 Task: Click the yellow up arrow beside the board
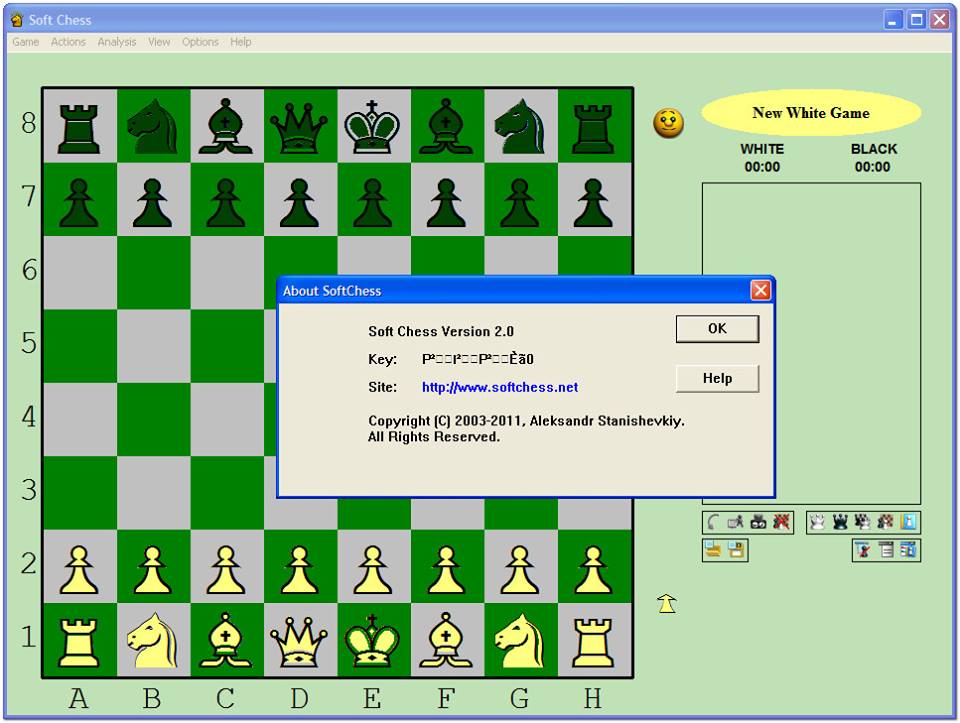coord(667,603)
